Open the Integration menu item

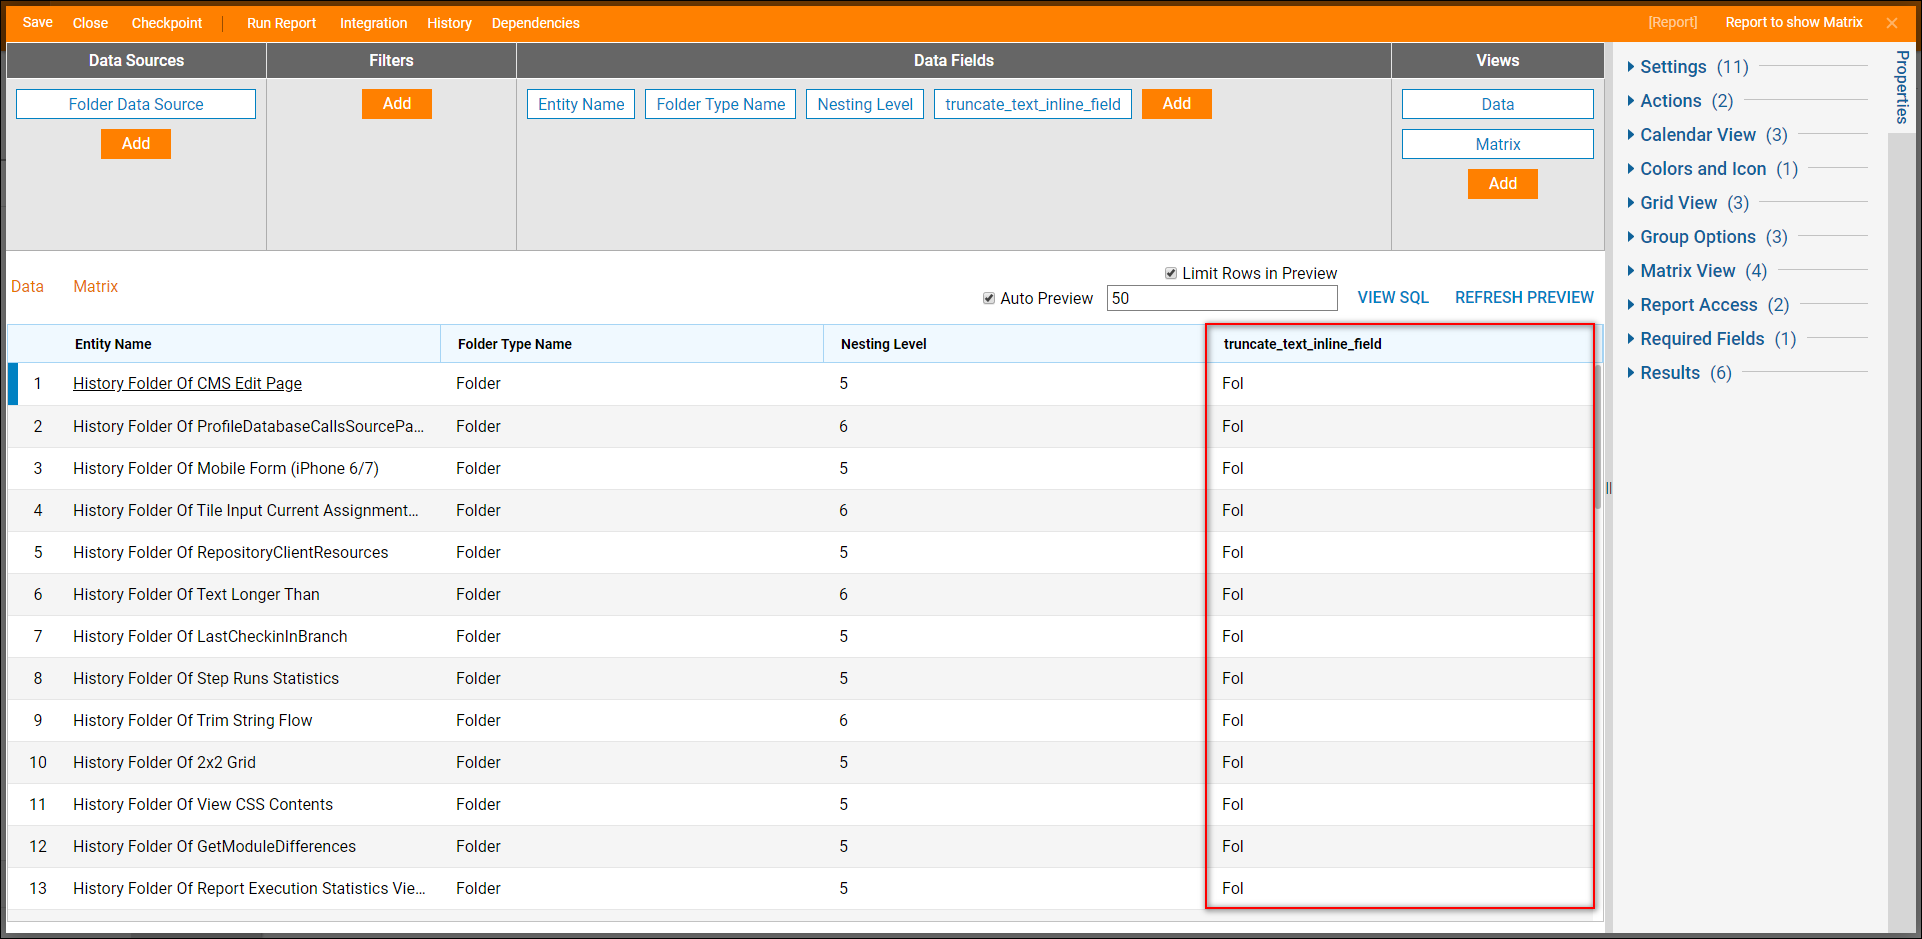[373, 23]
